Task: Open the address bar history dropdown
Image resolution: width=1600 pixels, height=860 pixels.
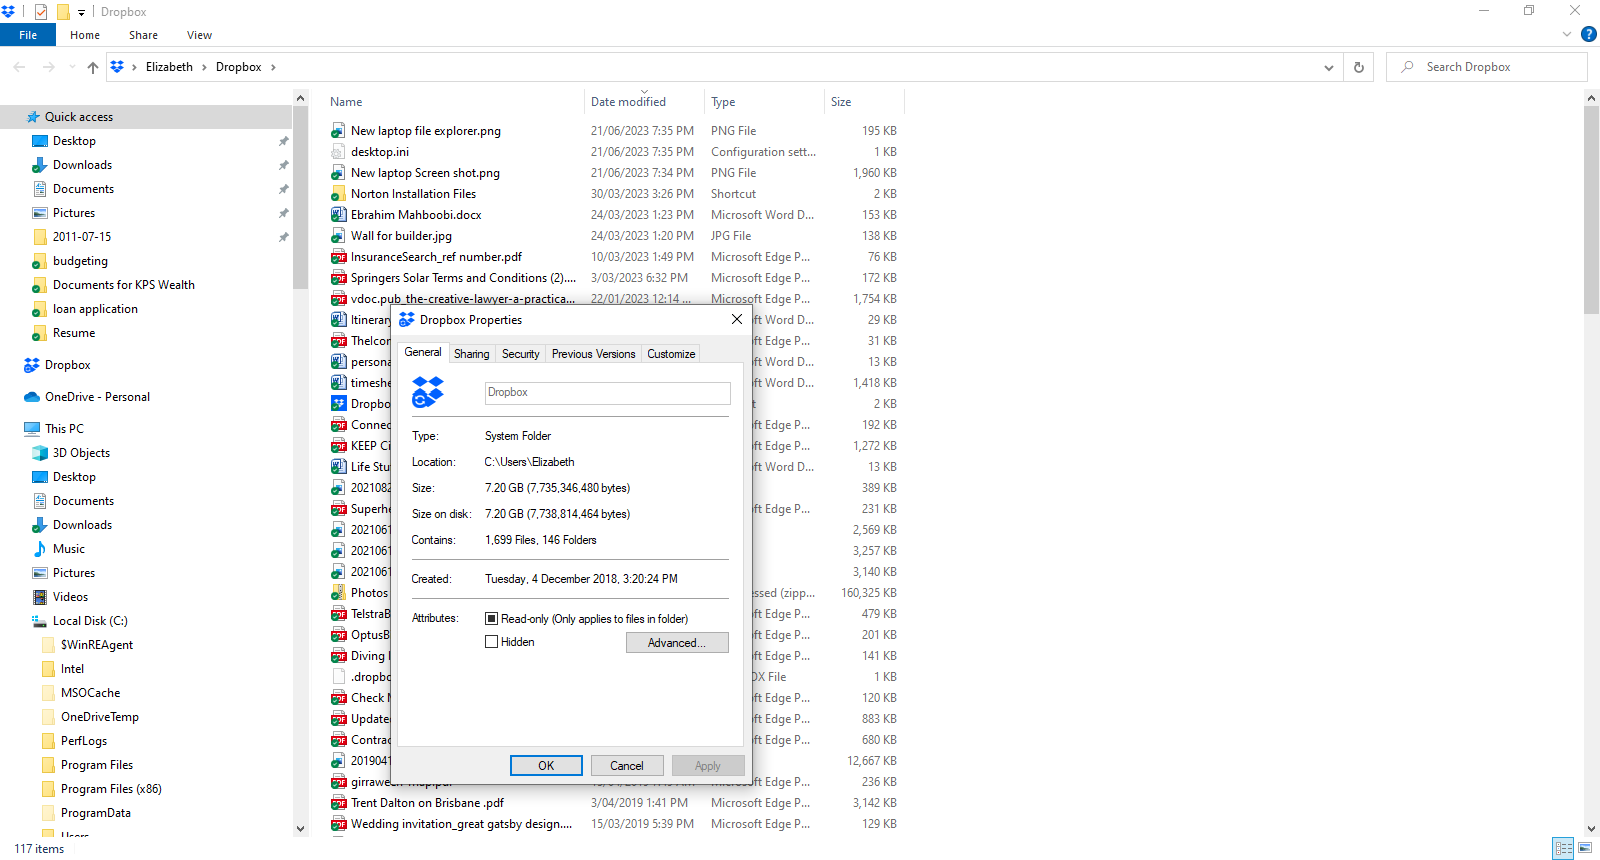Action: (1329, 67)
